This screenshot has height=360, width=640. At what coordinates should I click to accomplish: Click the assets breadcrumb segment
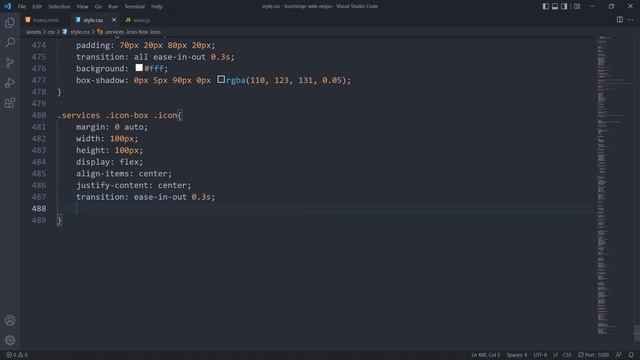click(33, 32)
